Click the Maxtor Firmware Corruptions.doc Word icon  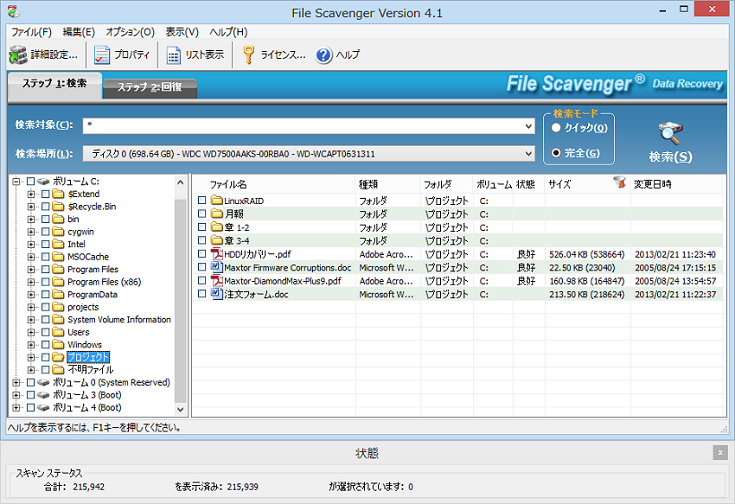pyautogui.click(x=216, y=267)
